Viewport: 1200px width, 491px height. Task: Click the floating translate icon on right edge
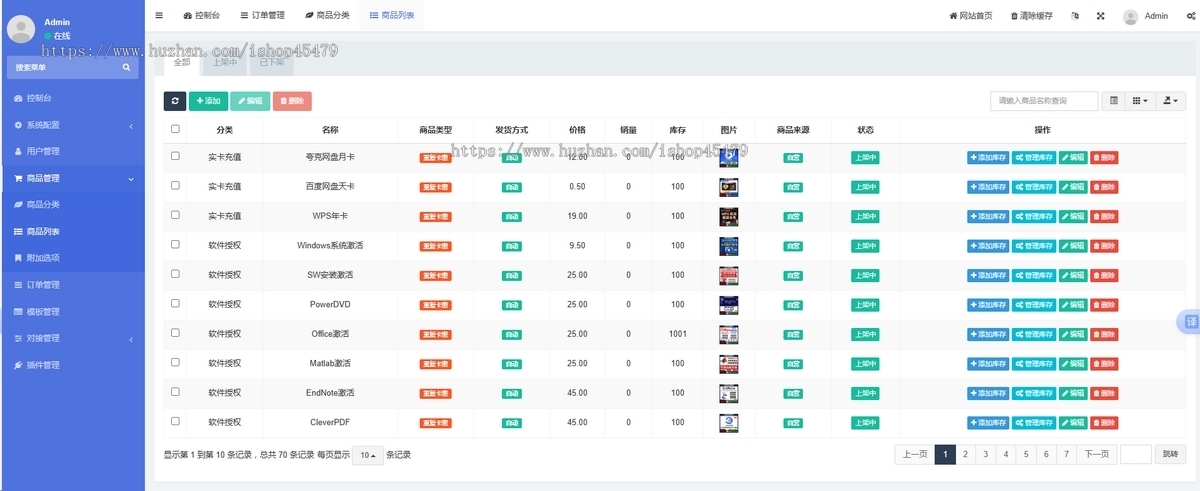click(1190, 321)
